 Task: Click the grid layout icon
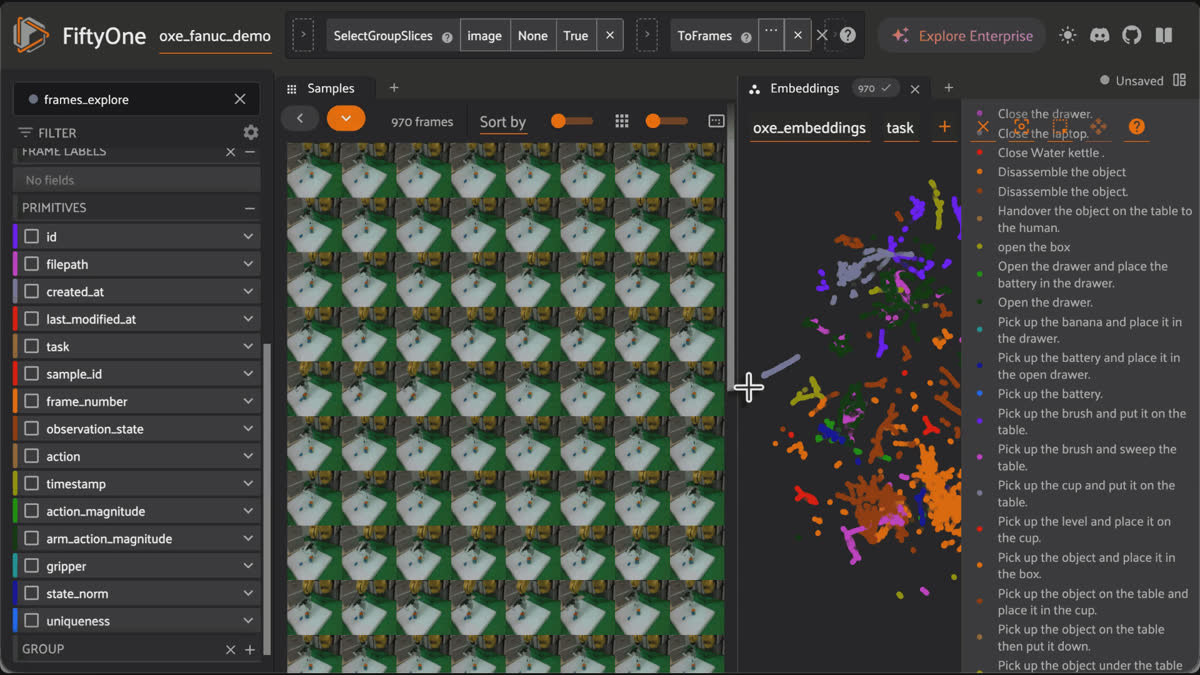click(622, 121)
